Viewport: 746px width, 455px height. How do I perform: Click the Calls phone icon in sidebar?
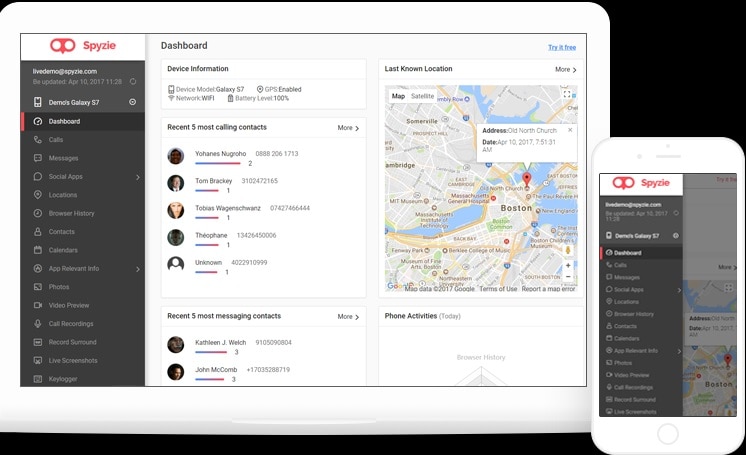click(x=38, y=139)
